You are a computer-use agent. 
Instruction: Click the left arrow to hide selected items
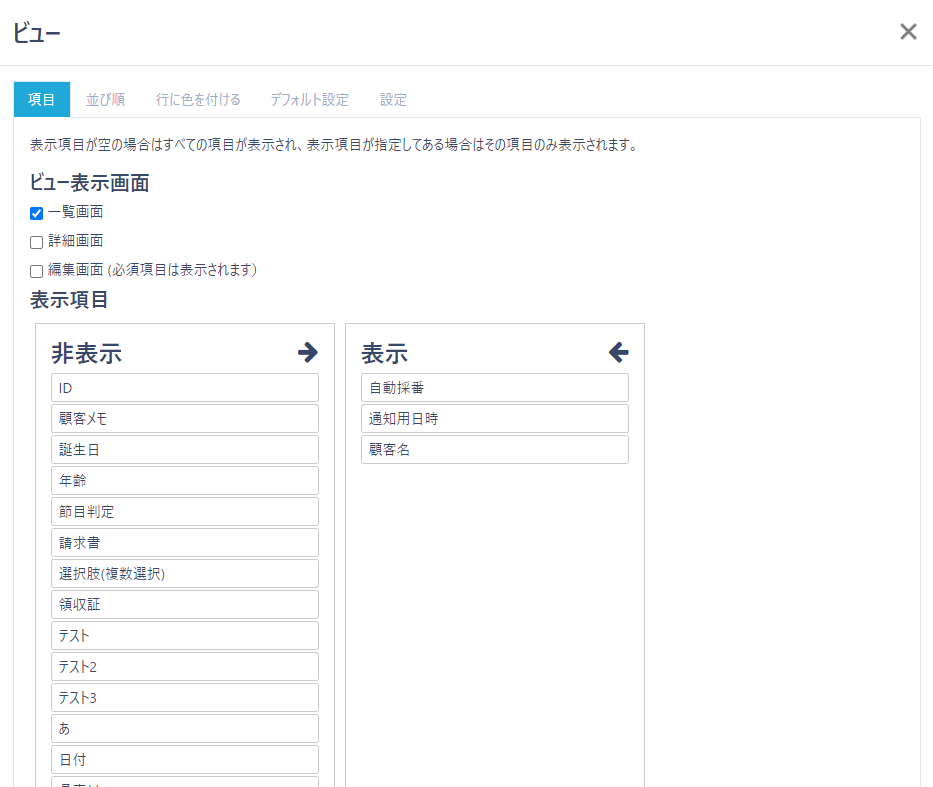pos(618,352)
